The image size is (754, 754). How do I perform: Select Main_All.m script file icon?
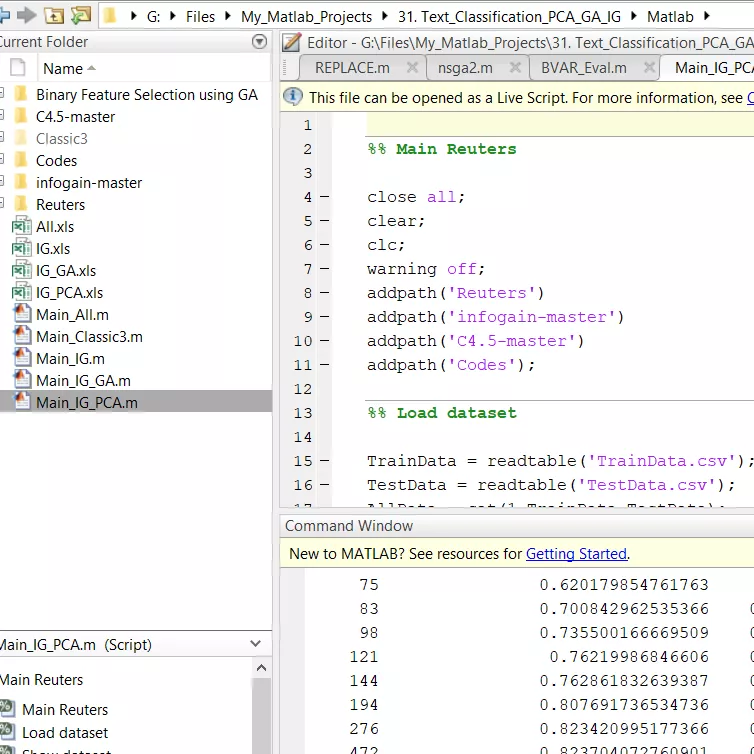click(x=22, y=314)
